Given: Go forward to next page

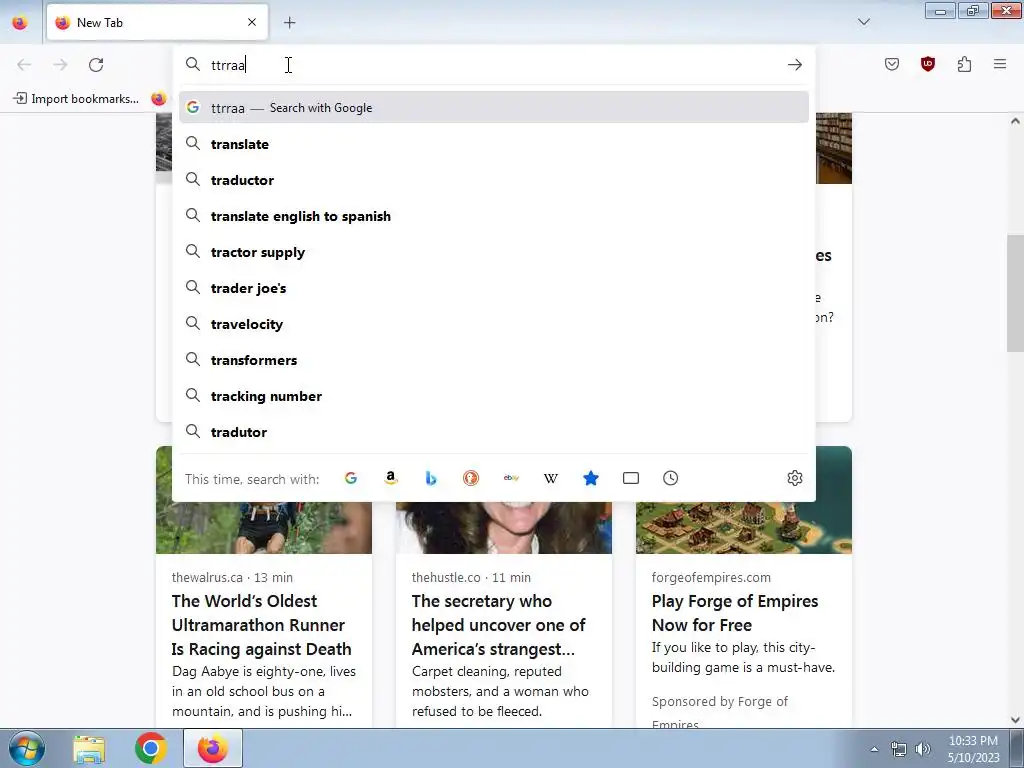Looking at the screenshot, I should 60,65.
